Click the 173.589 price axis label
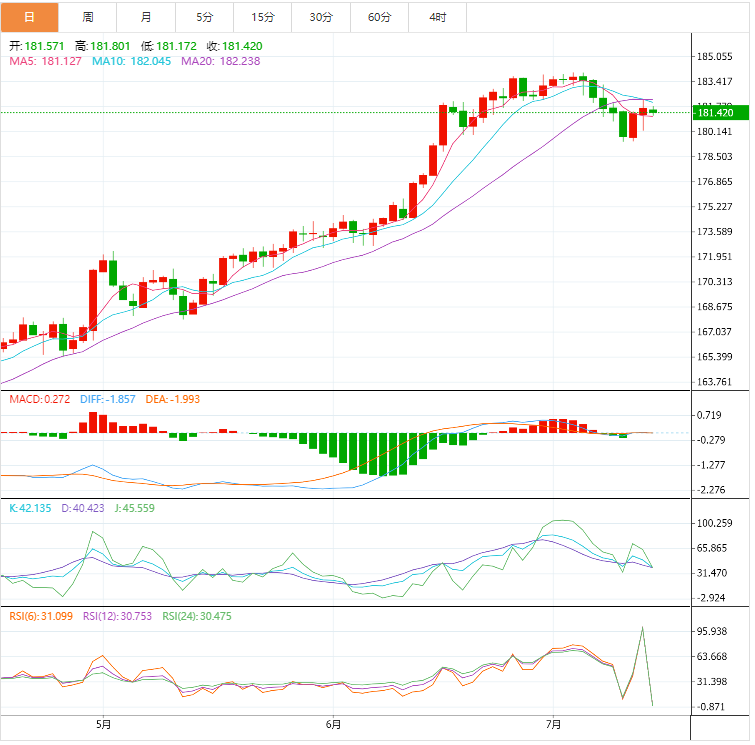Viewport: 755px width, 745px height. coord(715,232)
